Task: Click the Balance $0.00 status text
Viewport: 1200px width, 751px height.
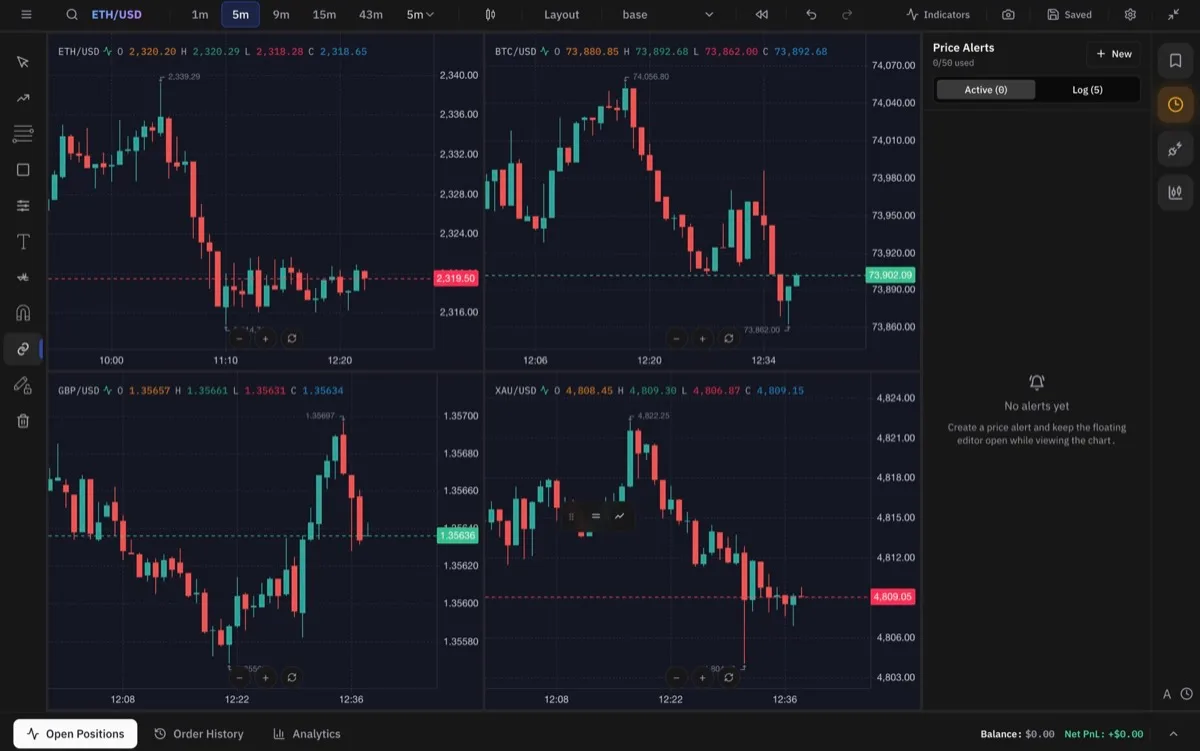Action: (x=1017, y=734)
